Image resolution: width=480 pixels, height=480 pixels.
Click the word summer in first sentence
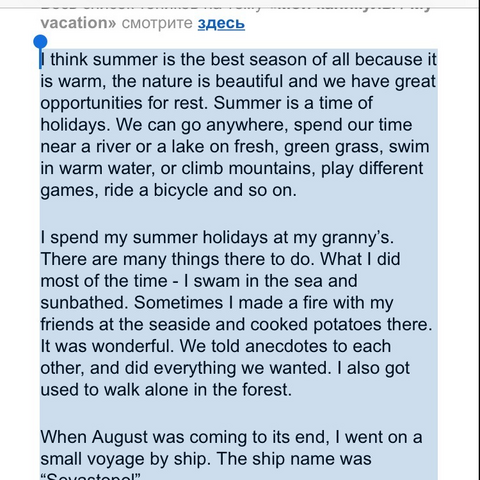pyautogui.click(x=125, y=60)
